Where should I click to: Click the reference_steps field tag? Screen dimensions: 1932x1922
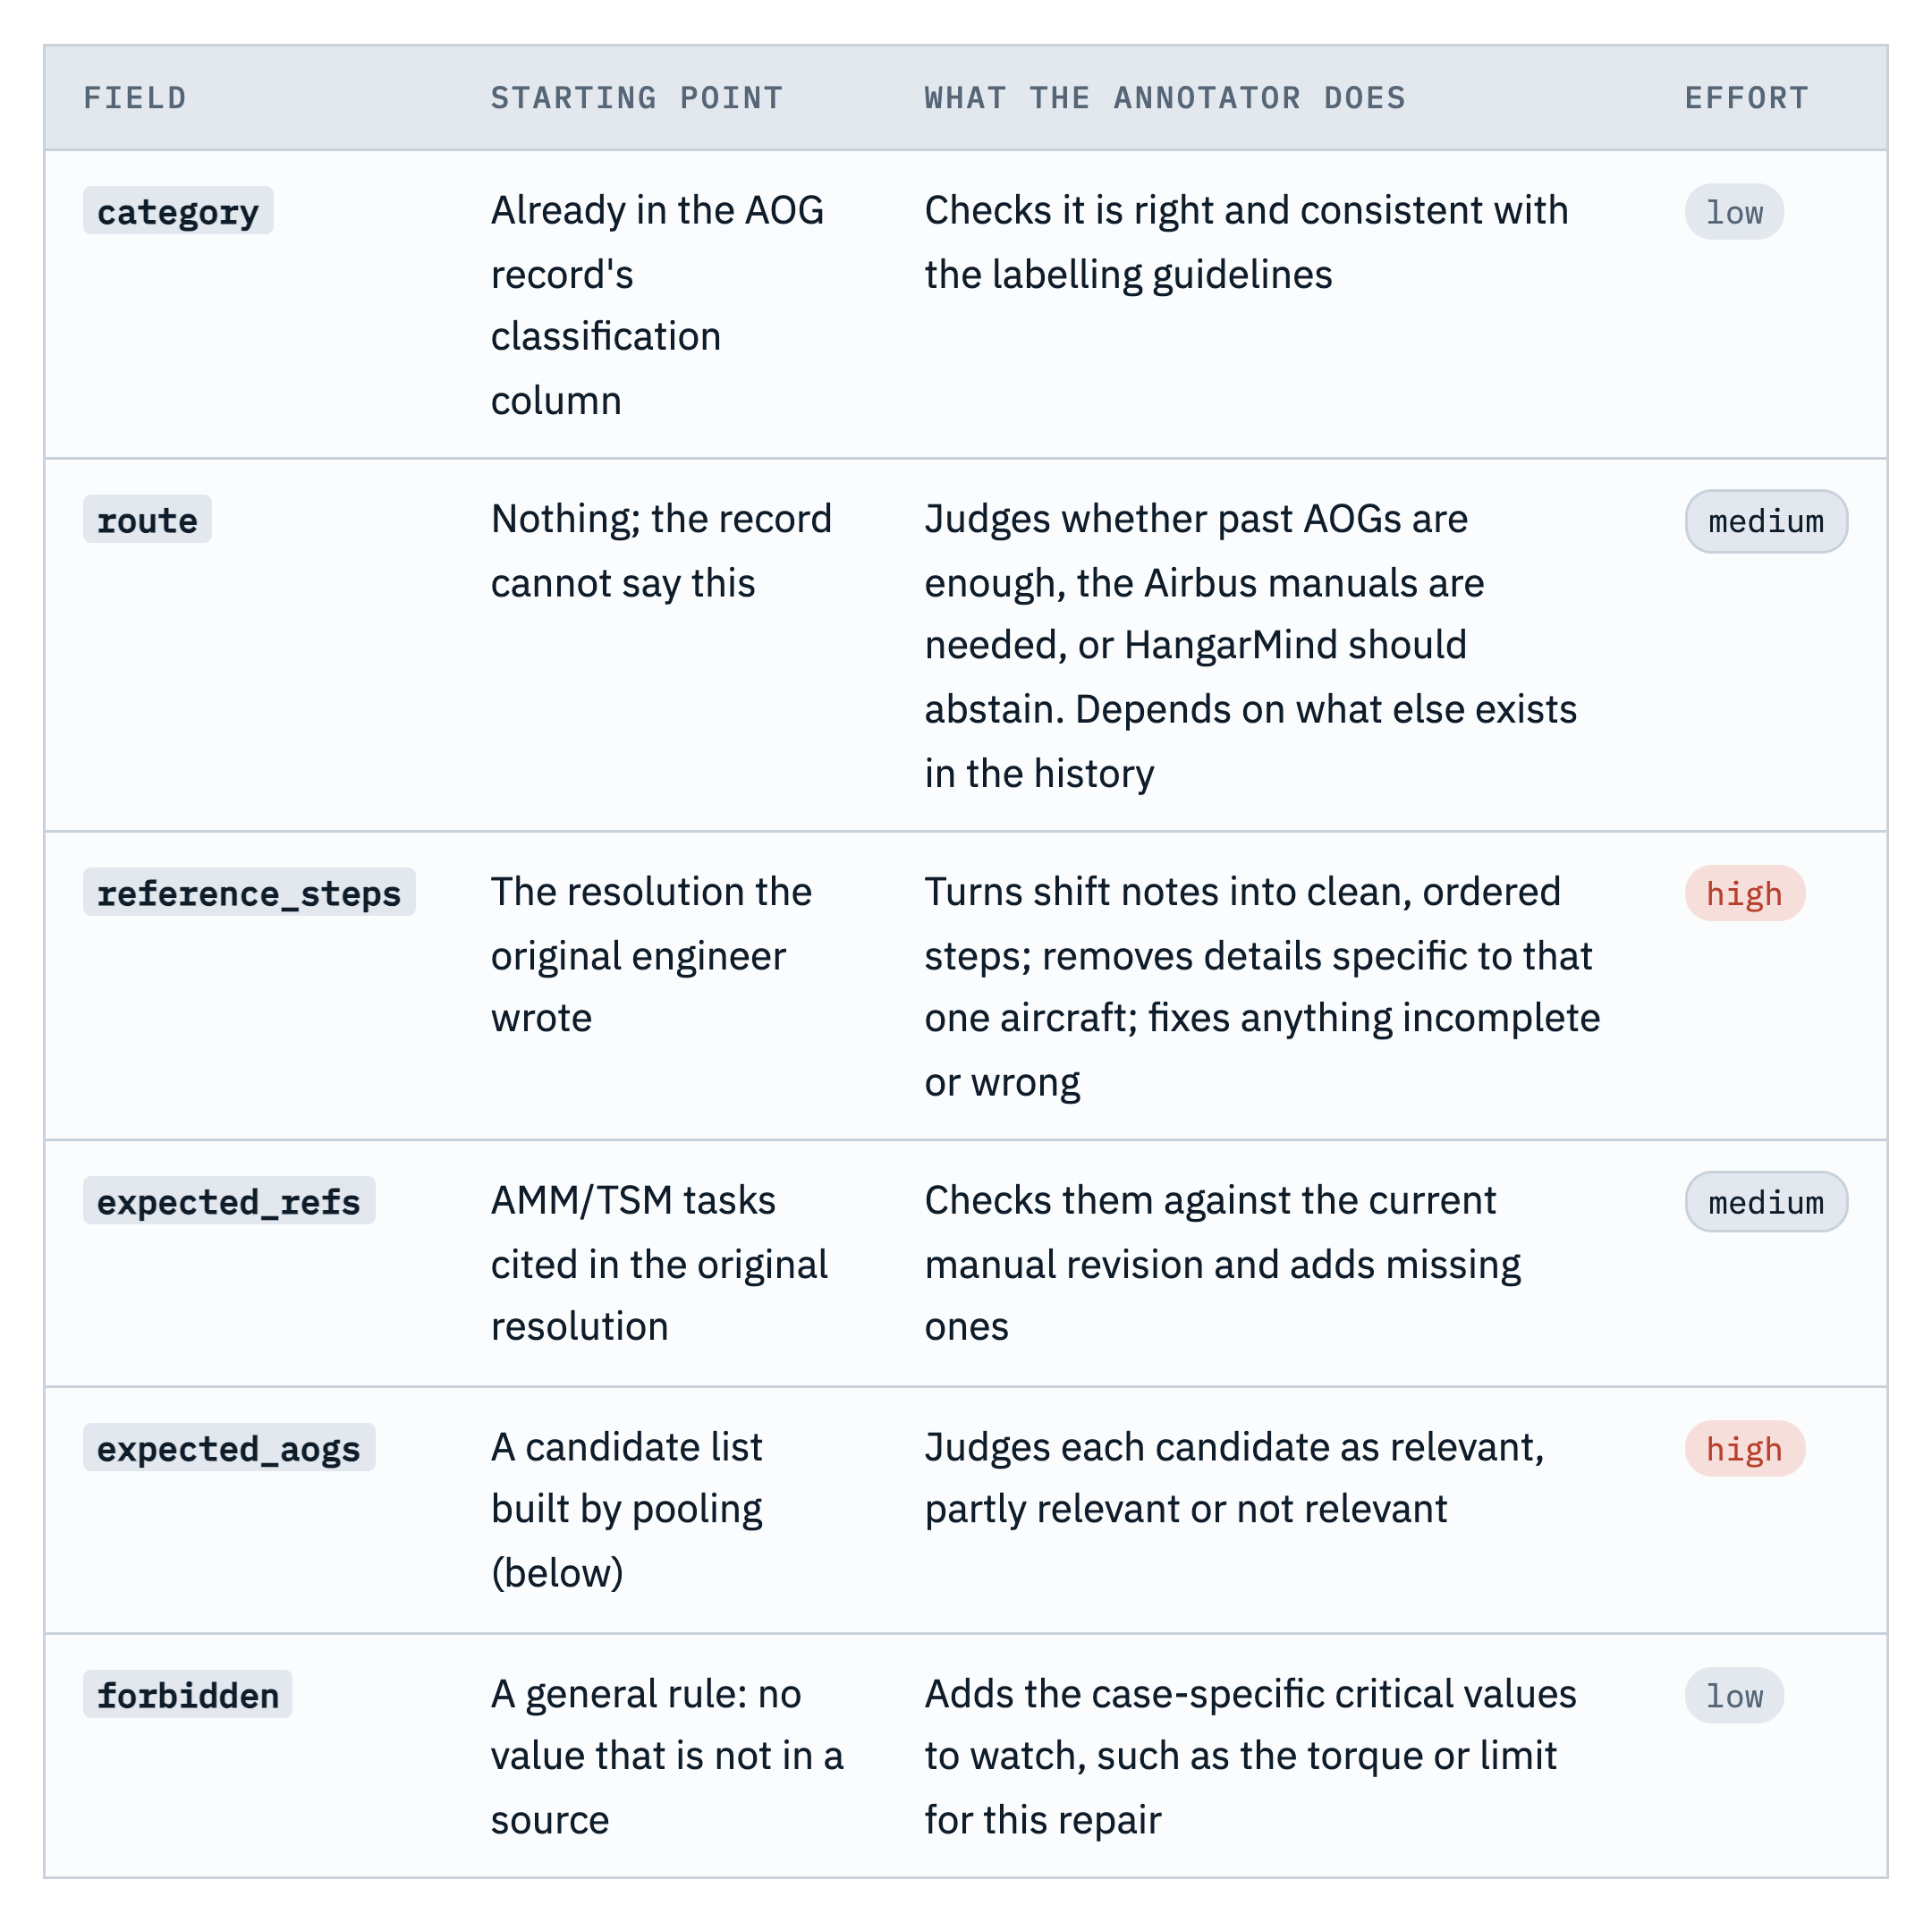249,892
